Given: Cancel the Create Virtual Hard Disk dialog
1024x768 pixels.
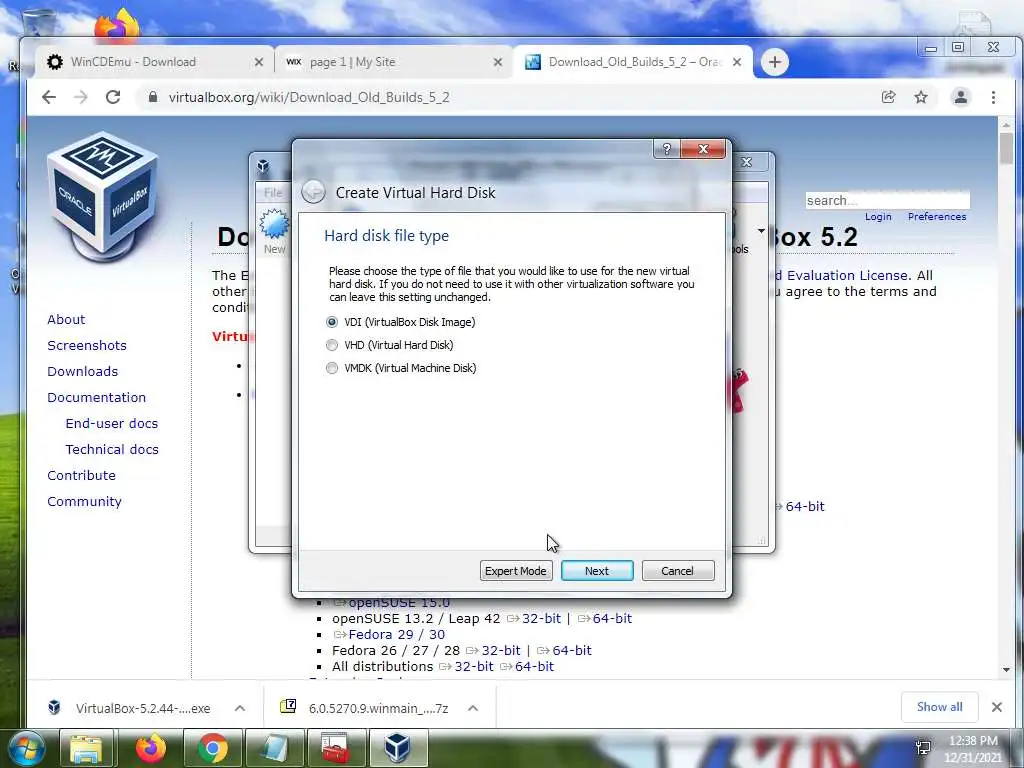Looking at the screenshot, I should [x=678, y=571].
